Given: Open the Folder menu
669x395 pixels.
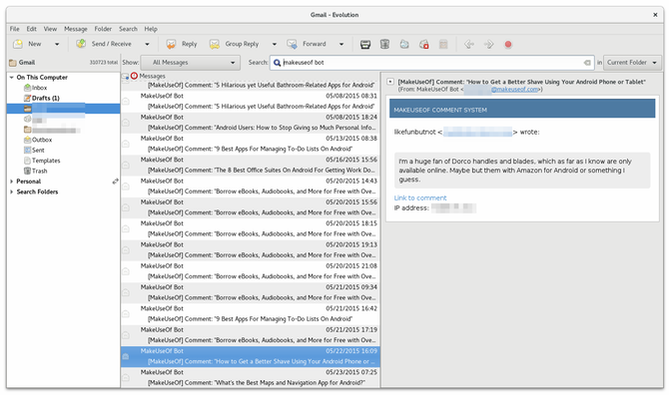Looking at the screenshot, I should (103, 29).
